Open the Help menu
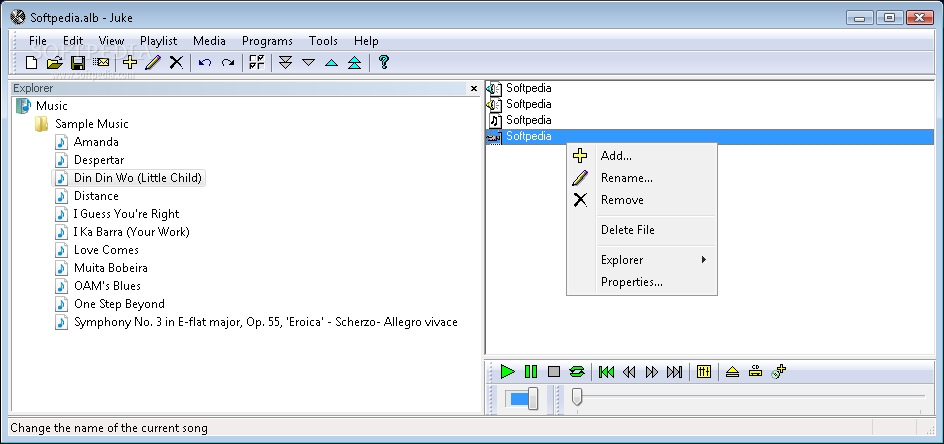The height and width of the screenshot is (444, 944). tap(366, 41)
